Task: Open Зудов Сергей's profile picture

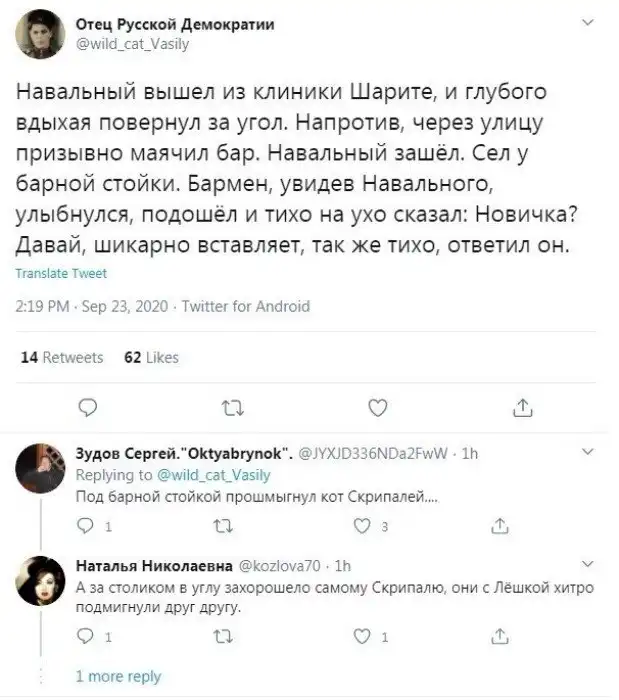Action: [x=42, y=464]
